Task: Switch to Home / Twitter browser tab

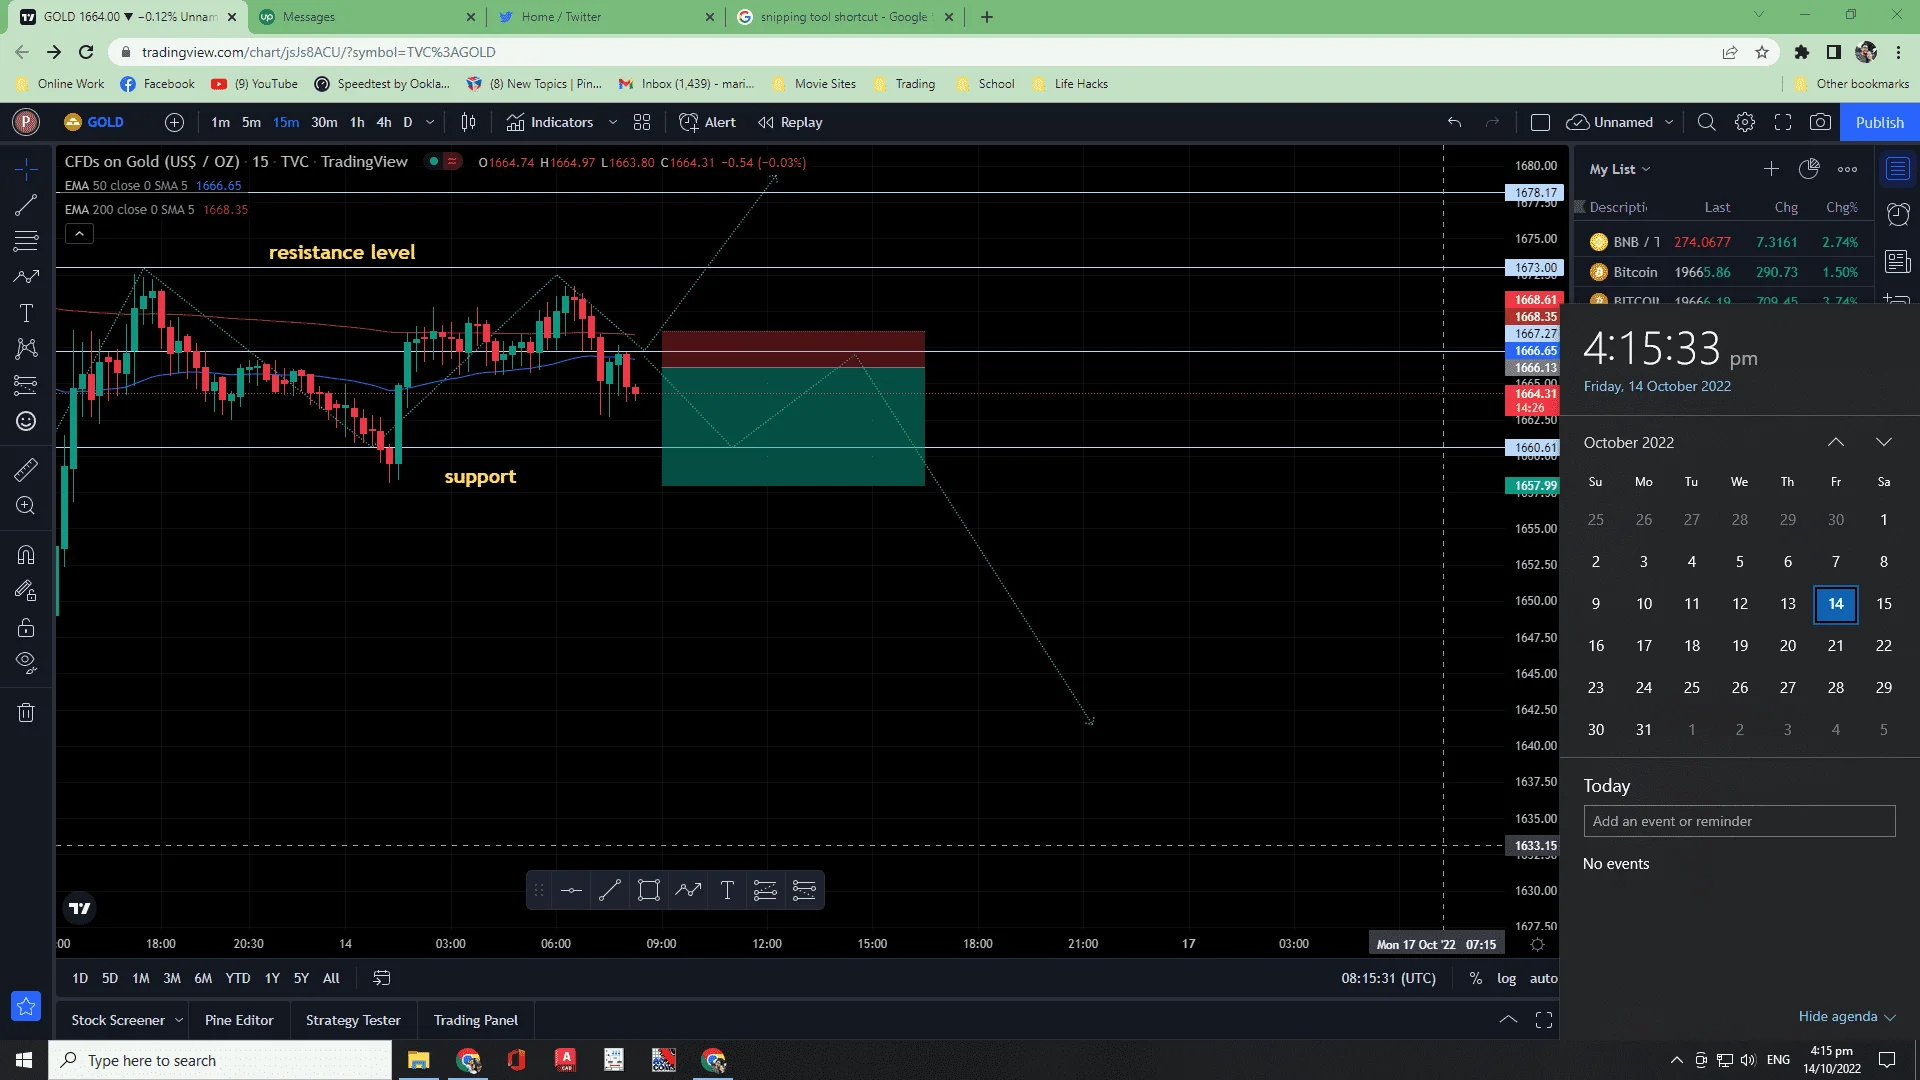Action: pyautogui.click(x=605, y=17)
